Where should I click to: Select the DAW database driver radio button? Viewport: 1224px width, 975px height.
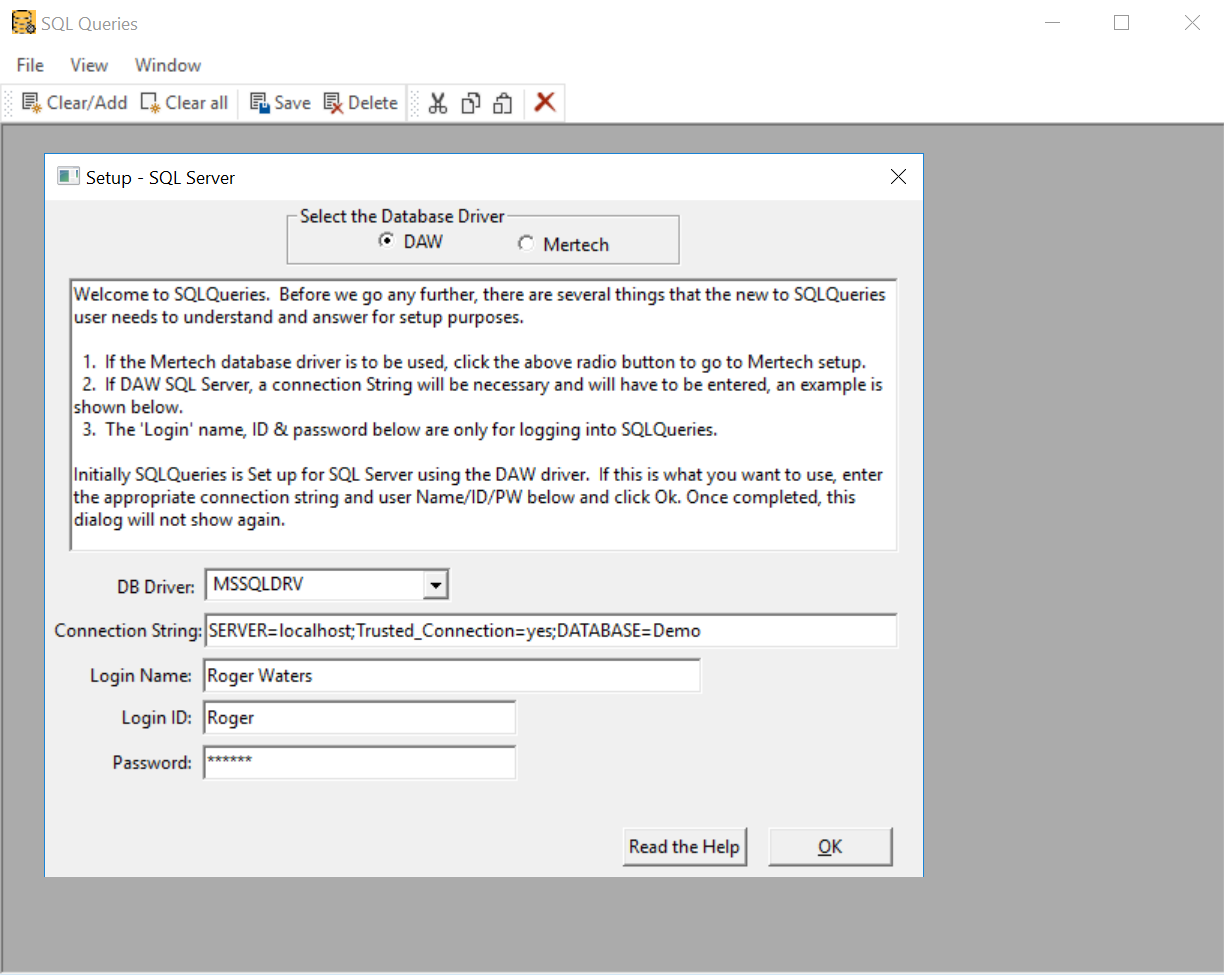[x=385, y=241]
